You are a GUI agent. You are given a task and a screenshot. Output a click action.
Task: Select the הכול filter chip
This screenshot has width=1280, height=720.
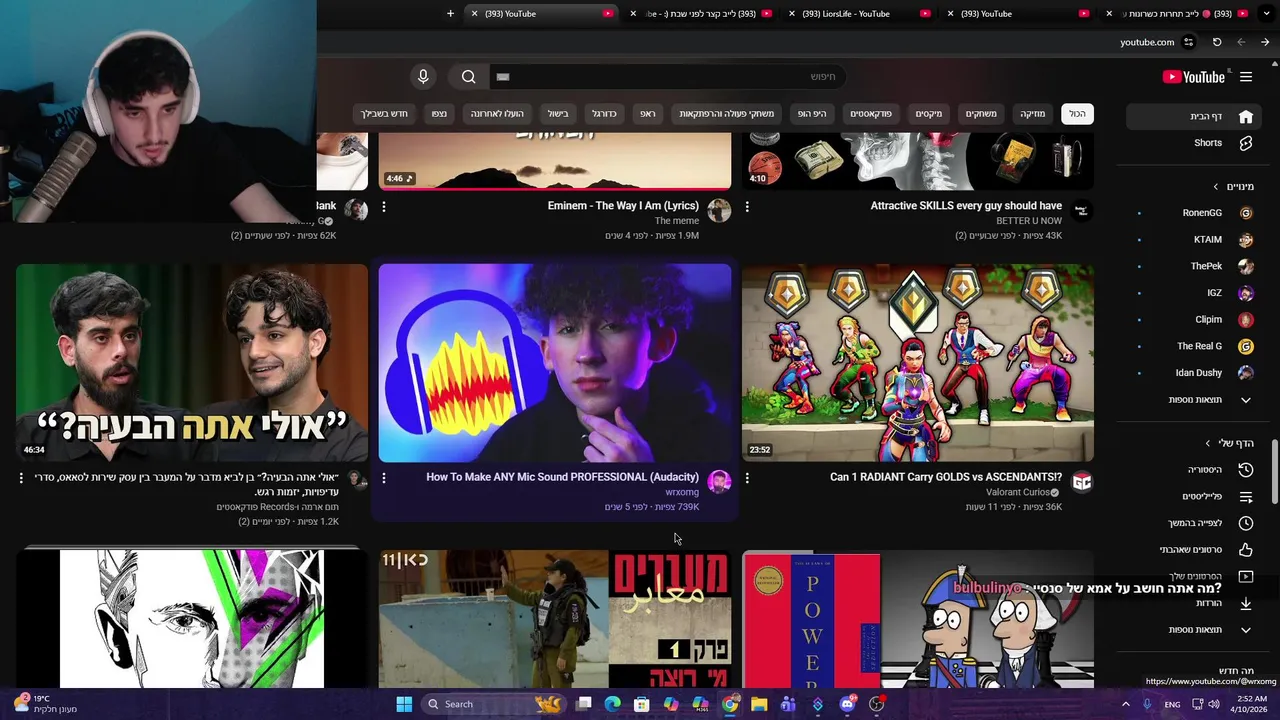click(x=1077, y=114)
